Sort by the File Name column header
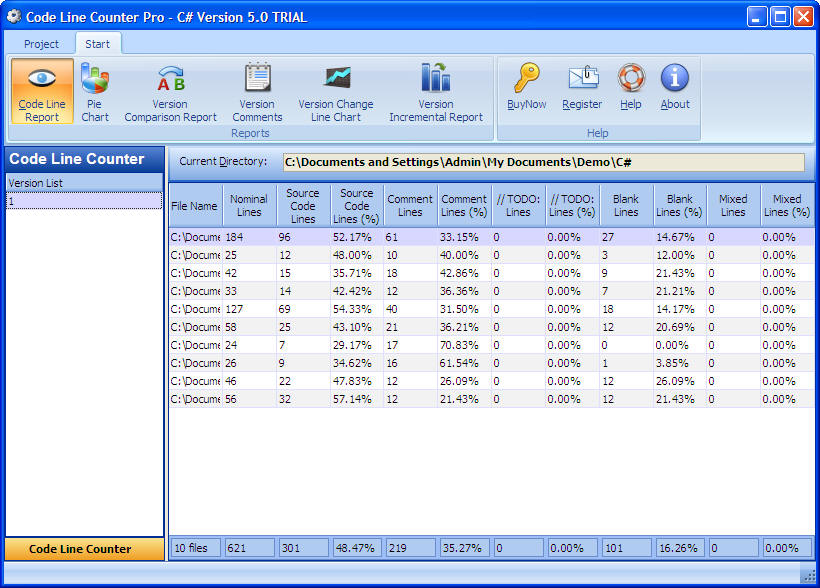 [194, 206]
